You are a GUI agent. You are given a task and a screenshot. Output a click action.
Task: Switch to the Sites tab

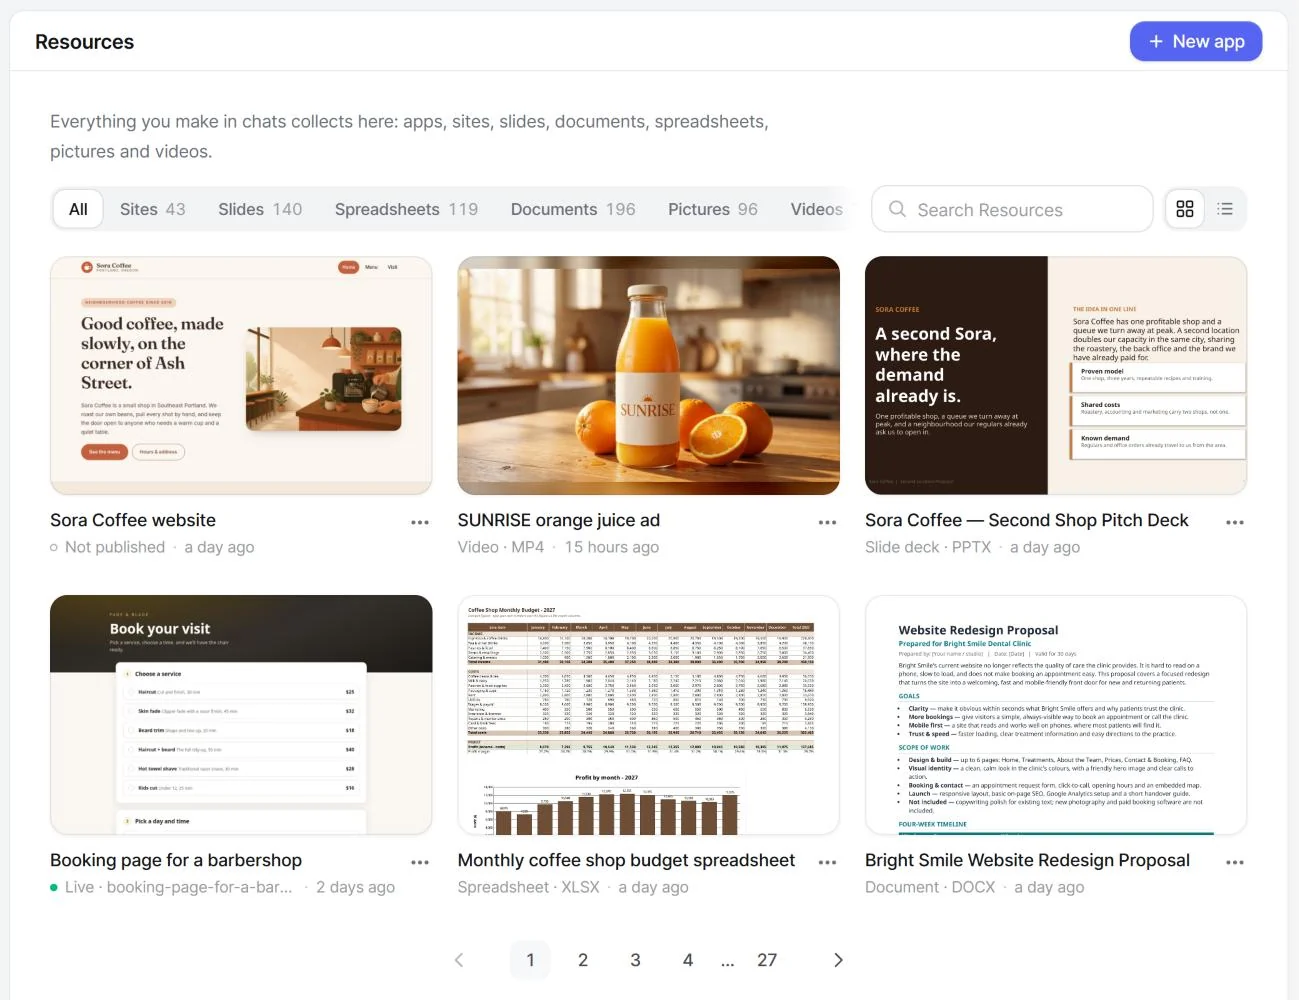tap(152, 209)
